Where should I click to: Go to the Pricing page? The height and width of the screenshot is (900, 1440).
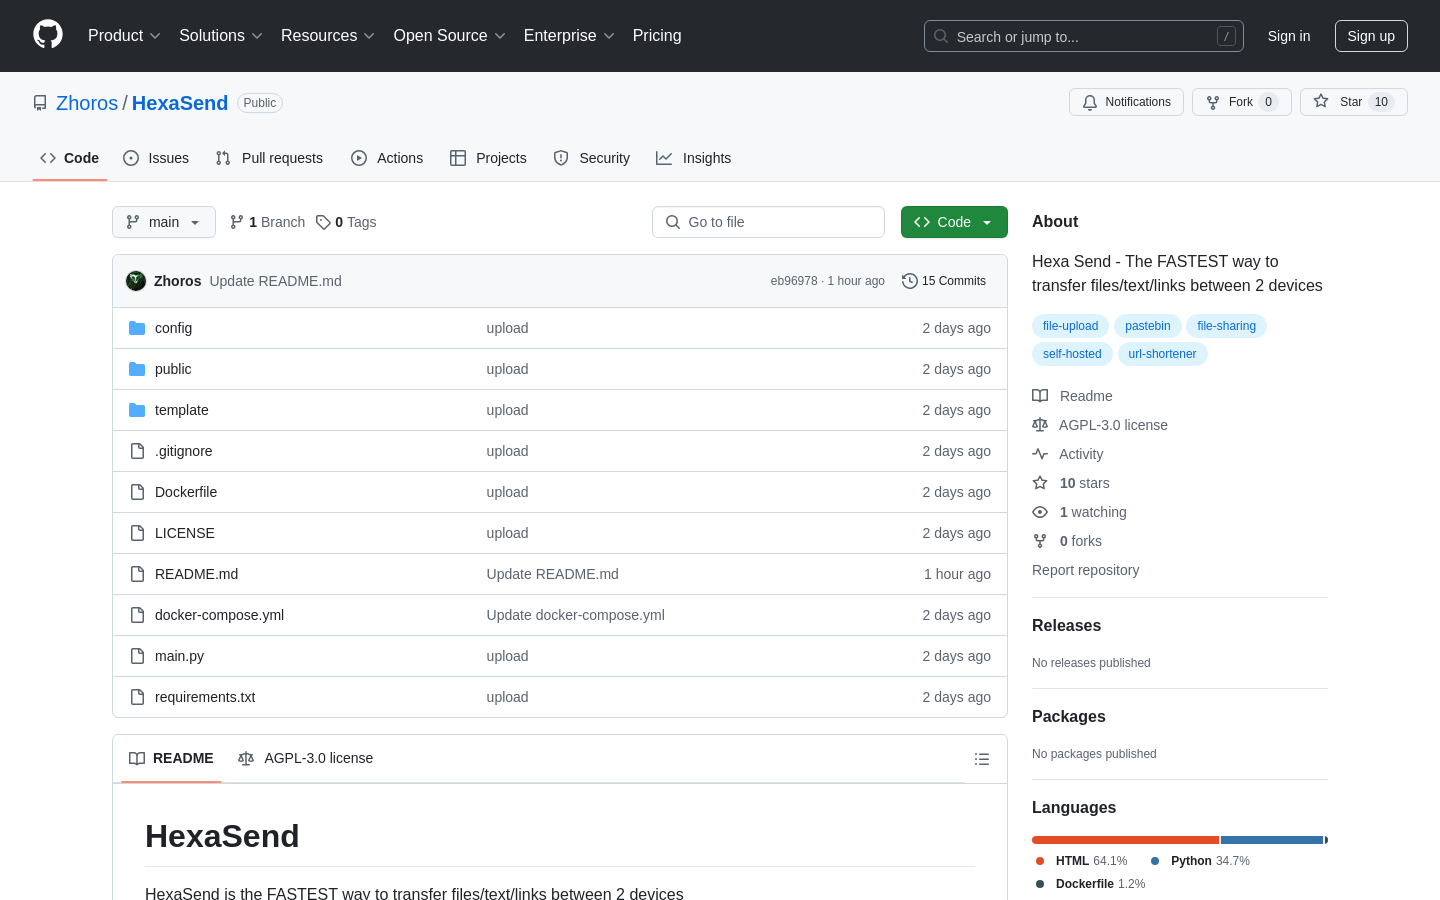pos(657,36)
